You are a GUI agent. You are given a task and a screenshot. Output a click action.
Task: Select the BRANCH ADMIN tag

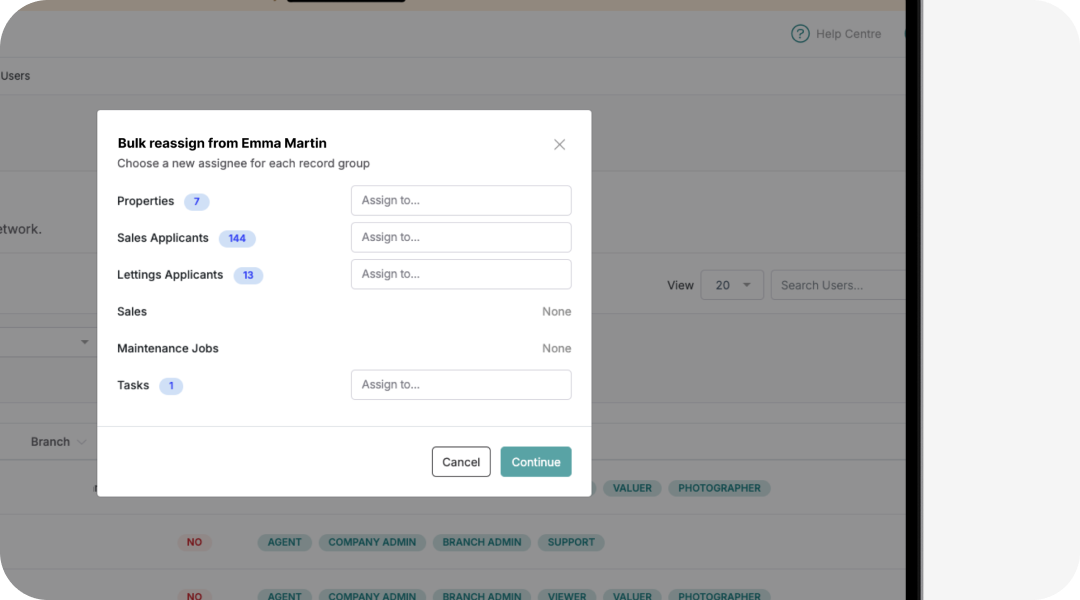click(x=481, y=542)
